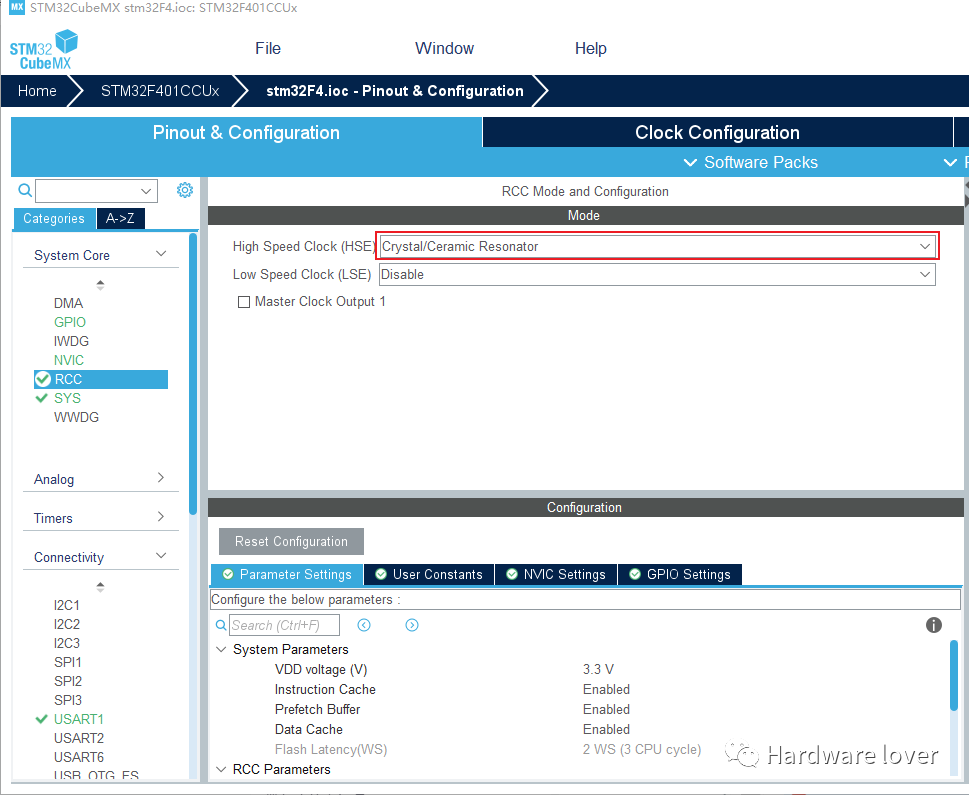Click the search magnifier icon in category panel

[25, 190]
